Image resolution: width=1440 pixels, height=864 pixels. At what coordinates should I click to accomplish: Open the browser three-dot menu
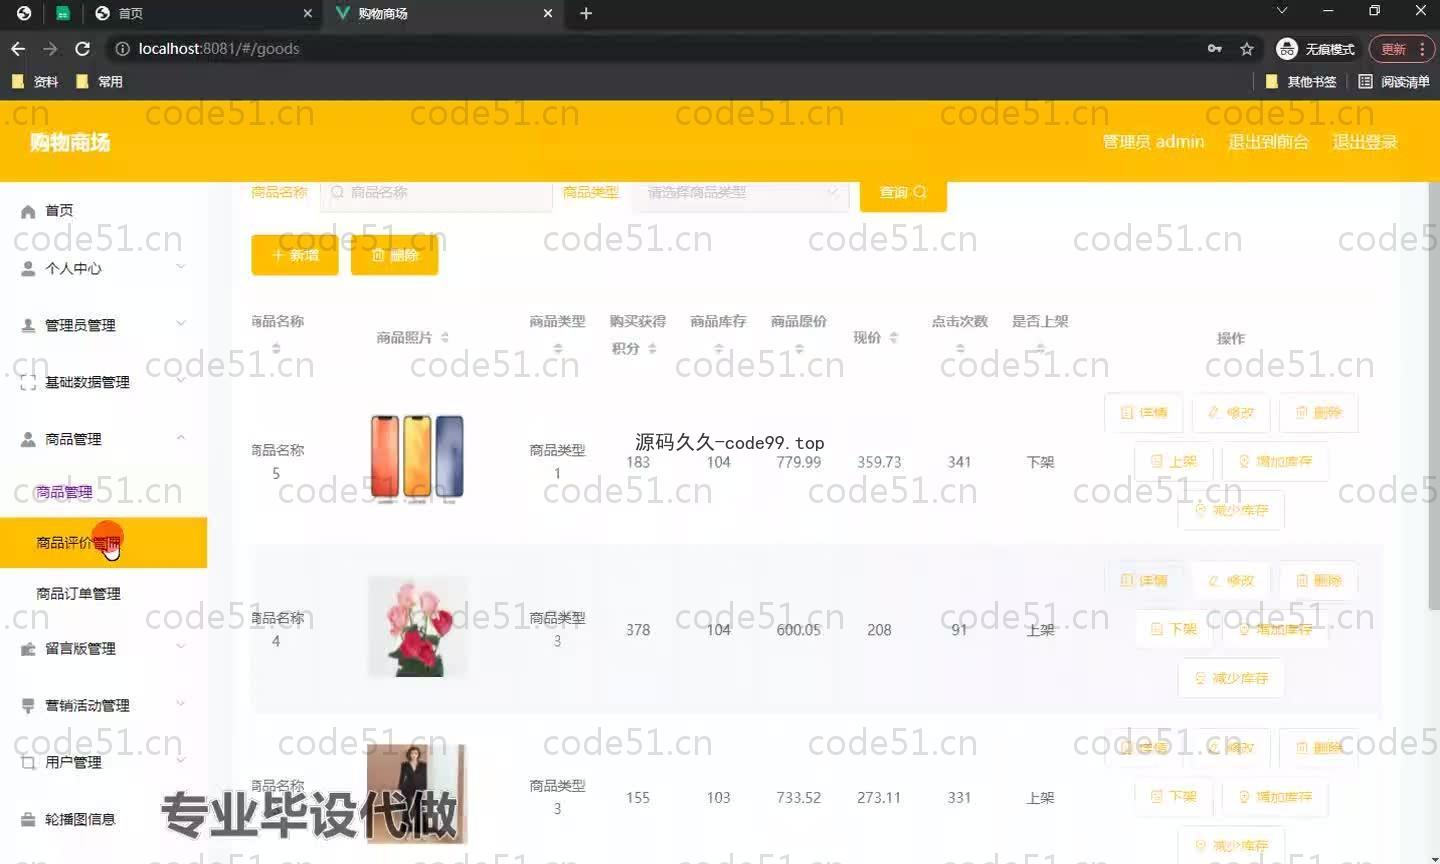pos(1422,48)
